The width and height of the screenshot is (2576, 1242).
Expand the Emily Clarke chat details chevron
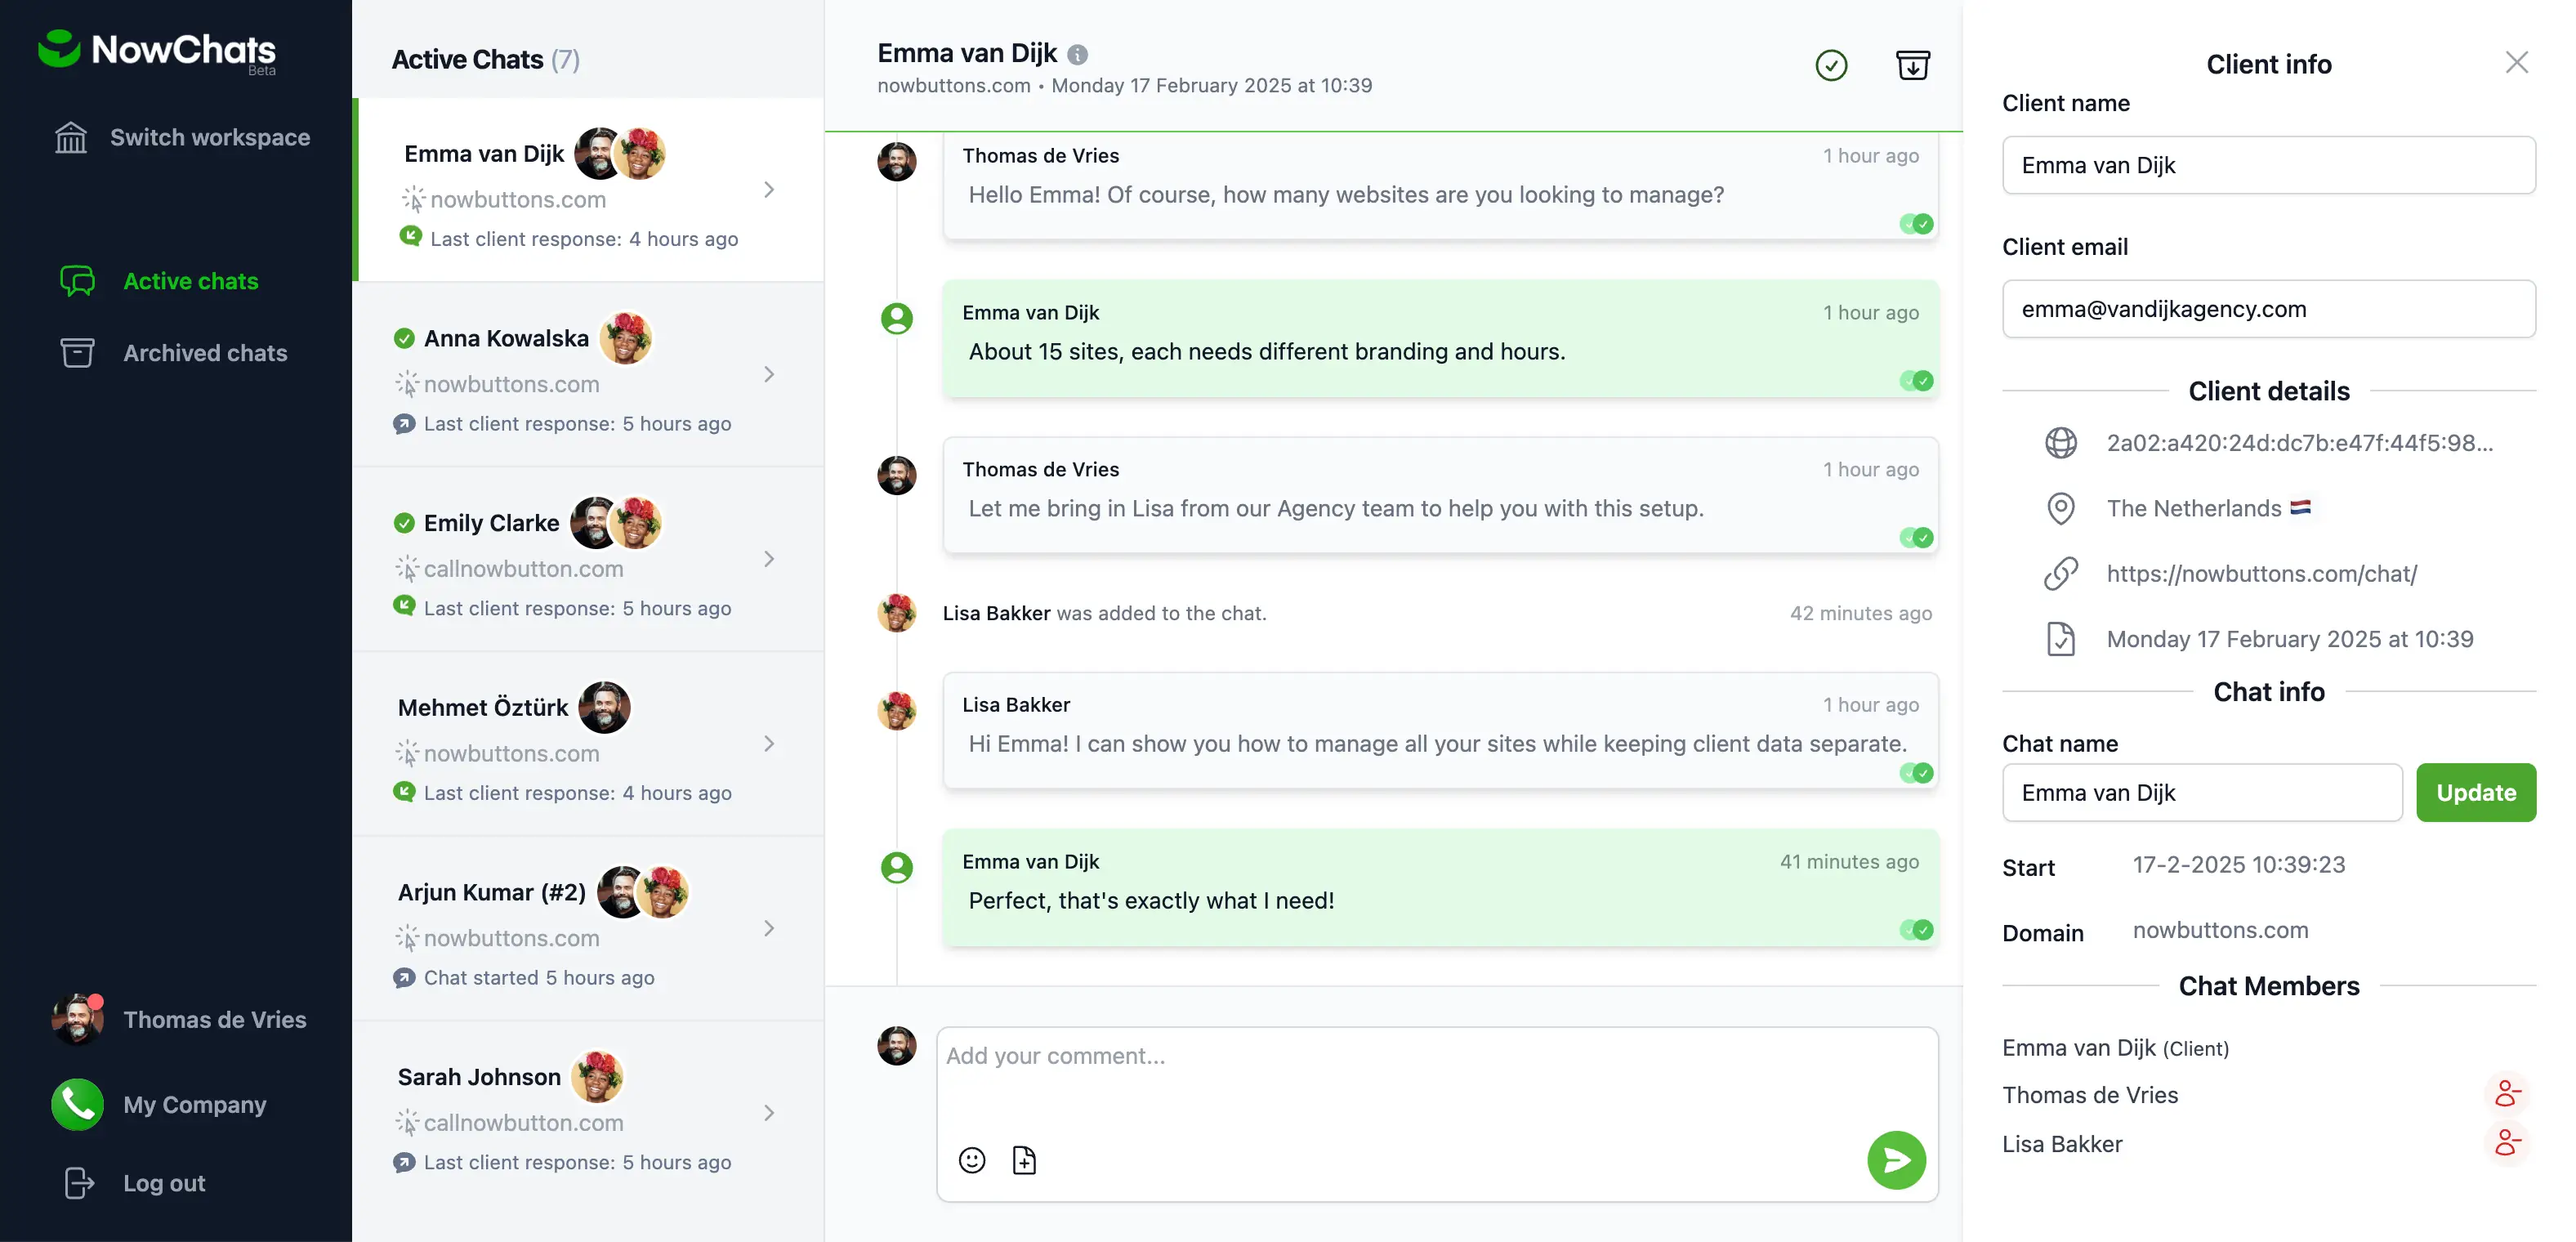(x=769, y=559)
